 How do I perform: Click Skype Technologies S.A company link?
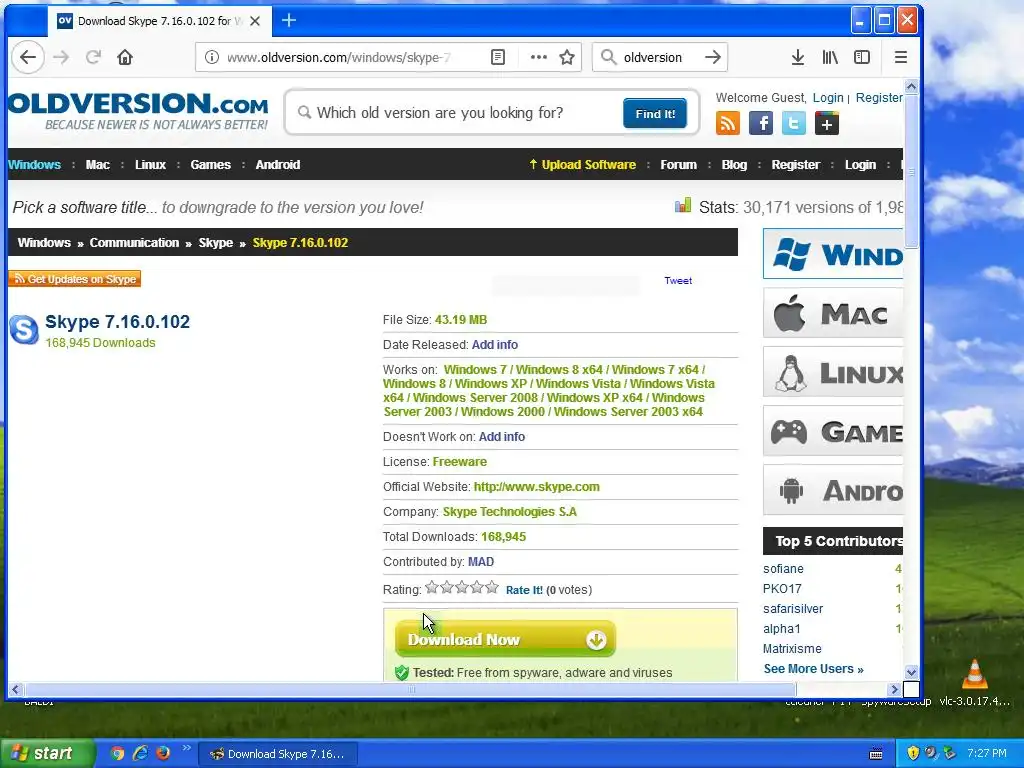[x=509, y=512]
